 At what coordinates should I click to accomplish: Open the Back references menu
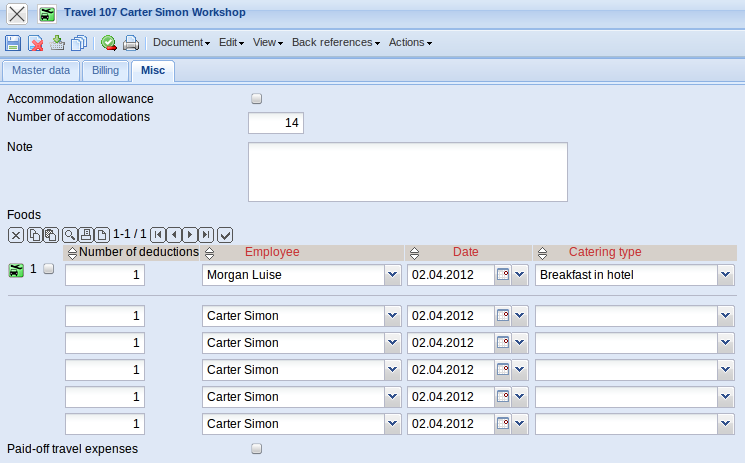coord(335,43)
